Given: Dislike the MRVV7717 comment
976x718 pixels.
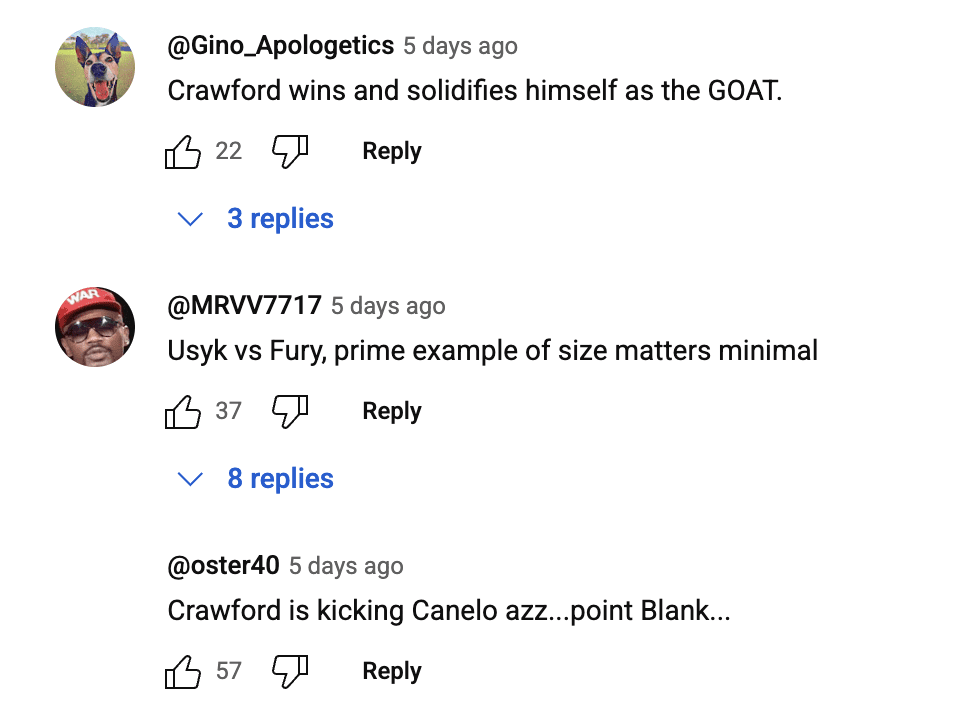Looking at the screenshot, I should click(290, 412).
